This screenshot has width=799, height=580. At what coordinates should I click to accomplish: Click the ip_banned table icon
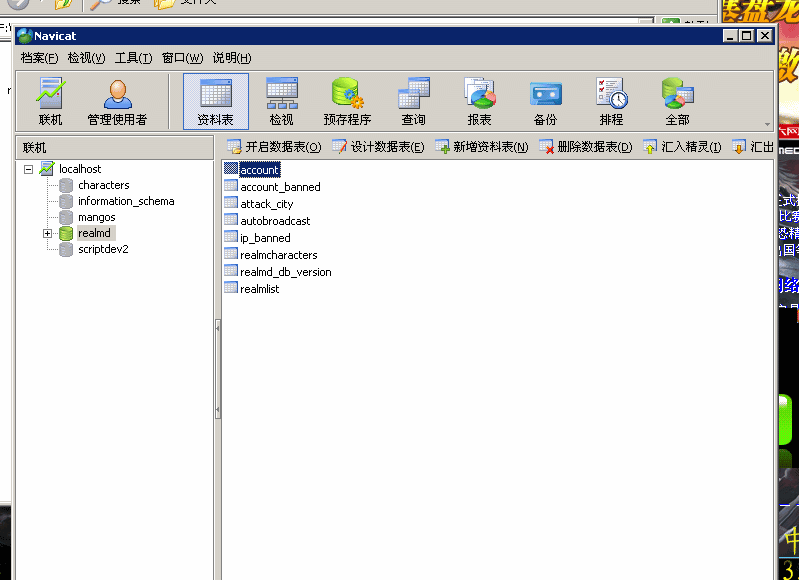tap(231, 237)
